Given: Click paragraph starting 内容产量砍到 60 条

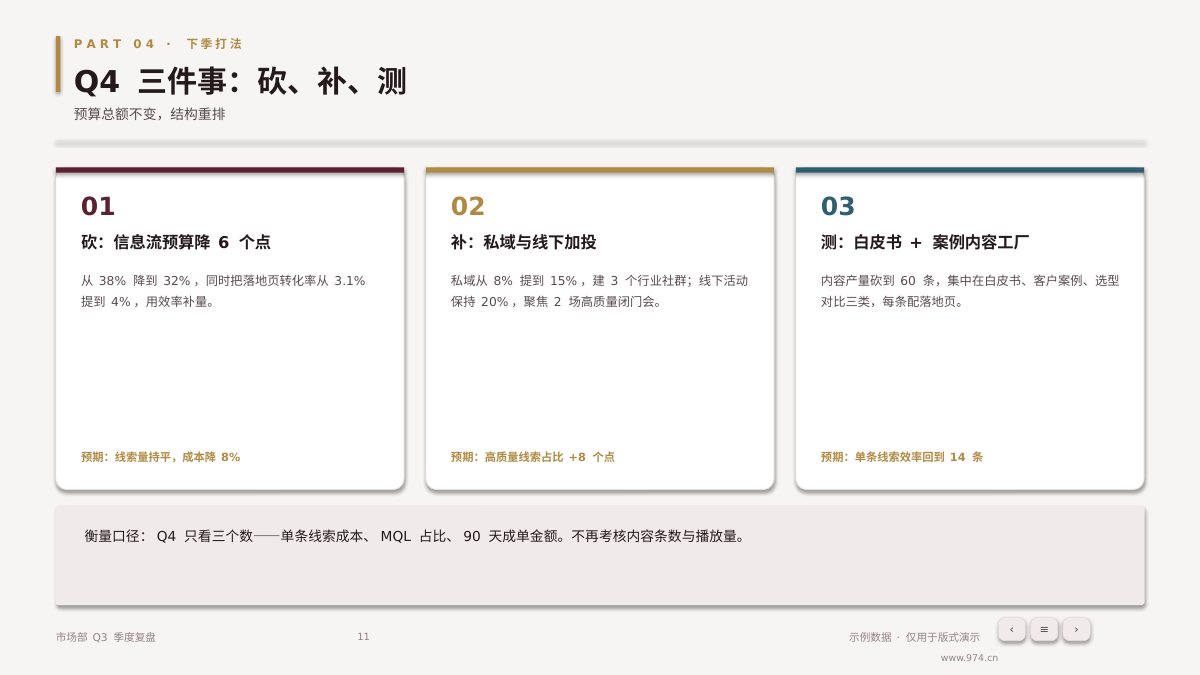Looking at the screenshot, I should coord(970,291).
